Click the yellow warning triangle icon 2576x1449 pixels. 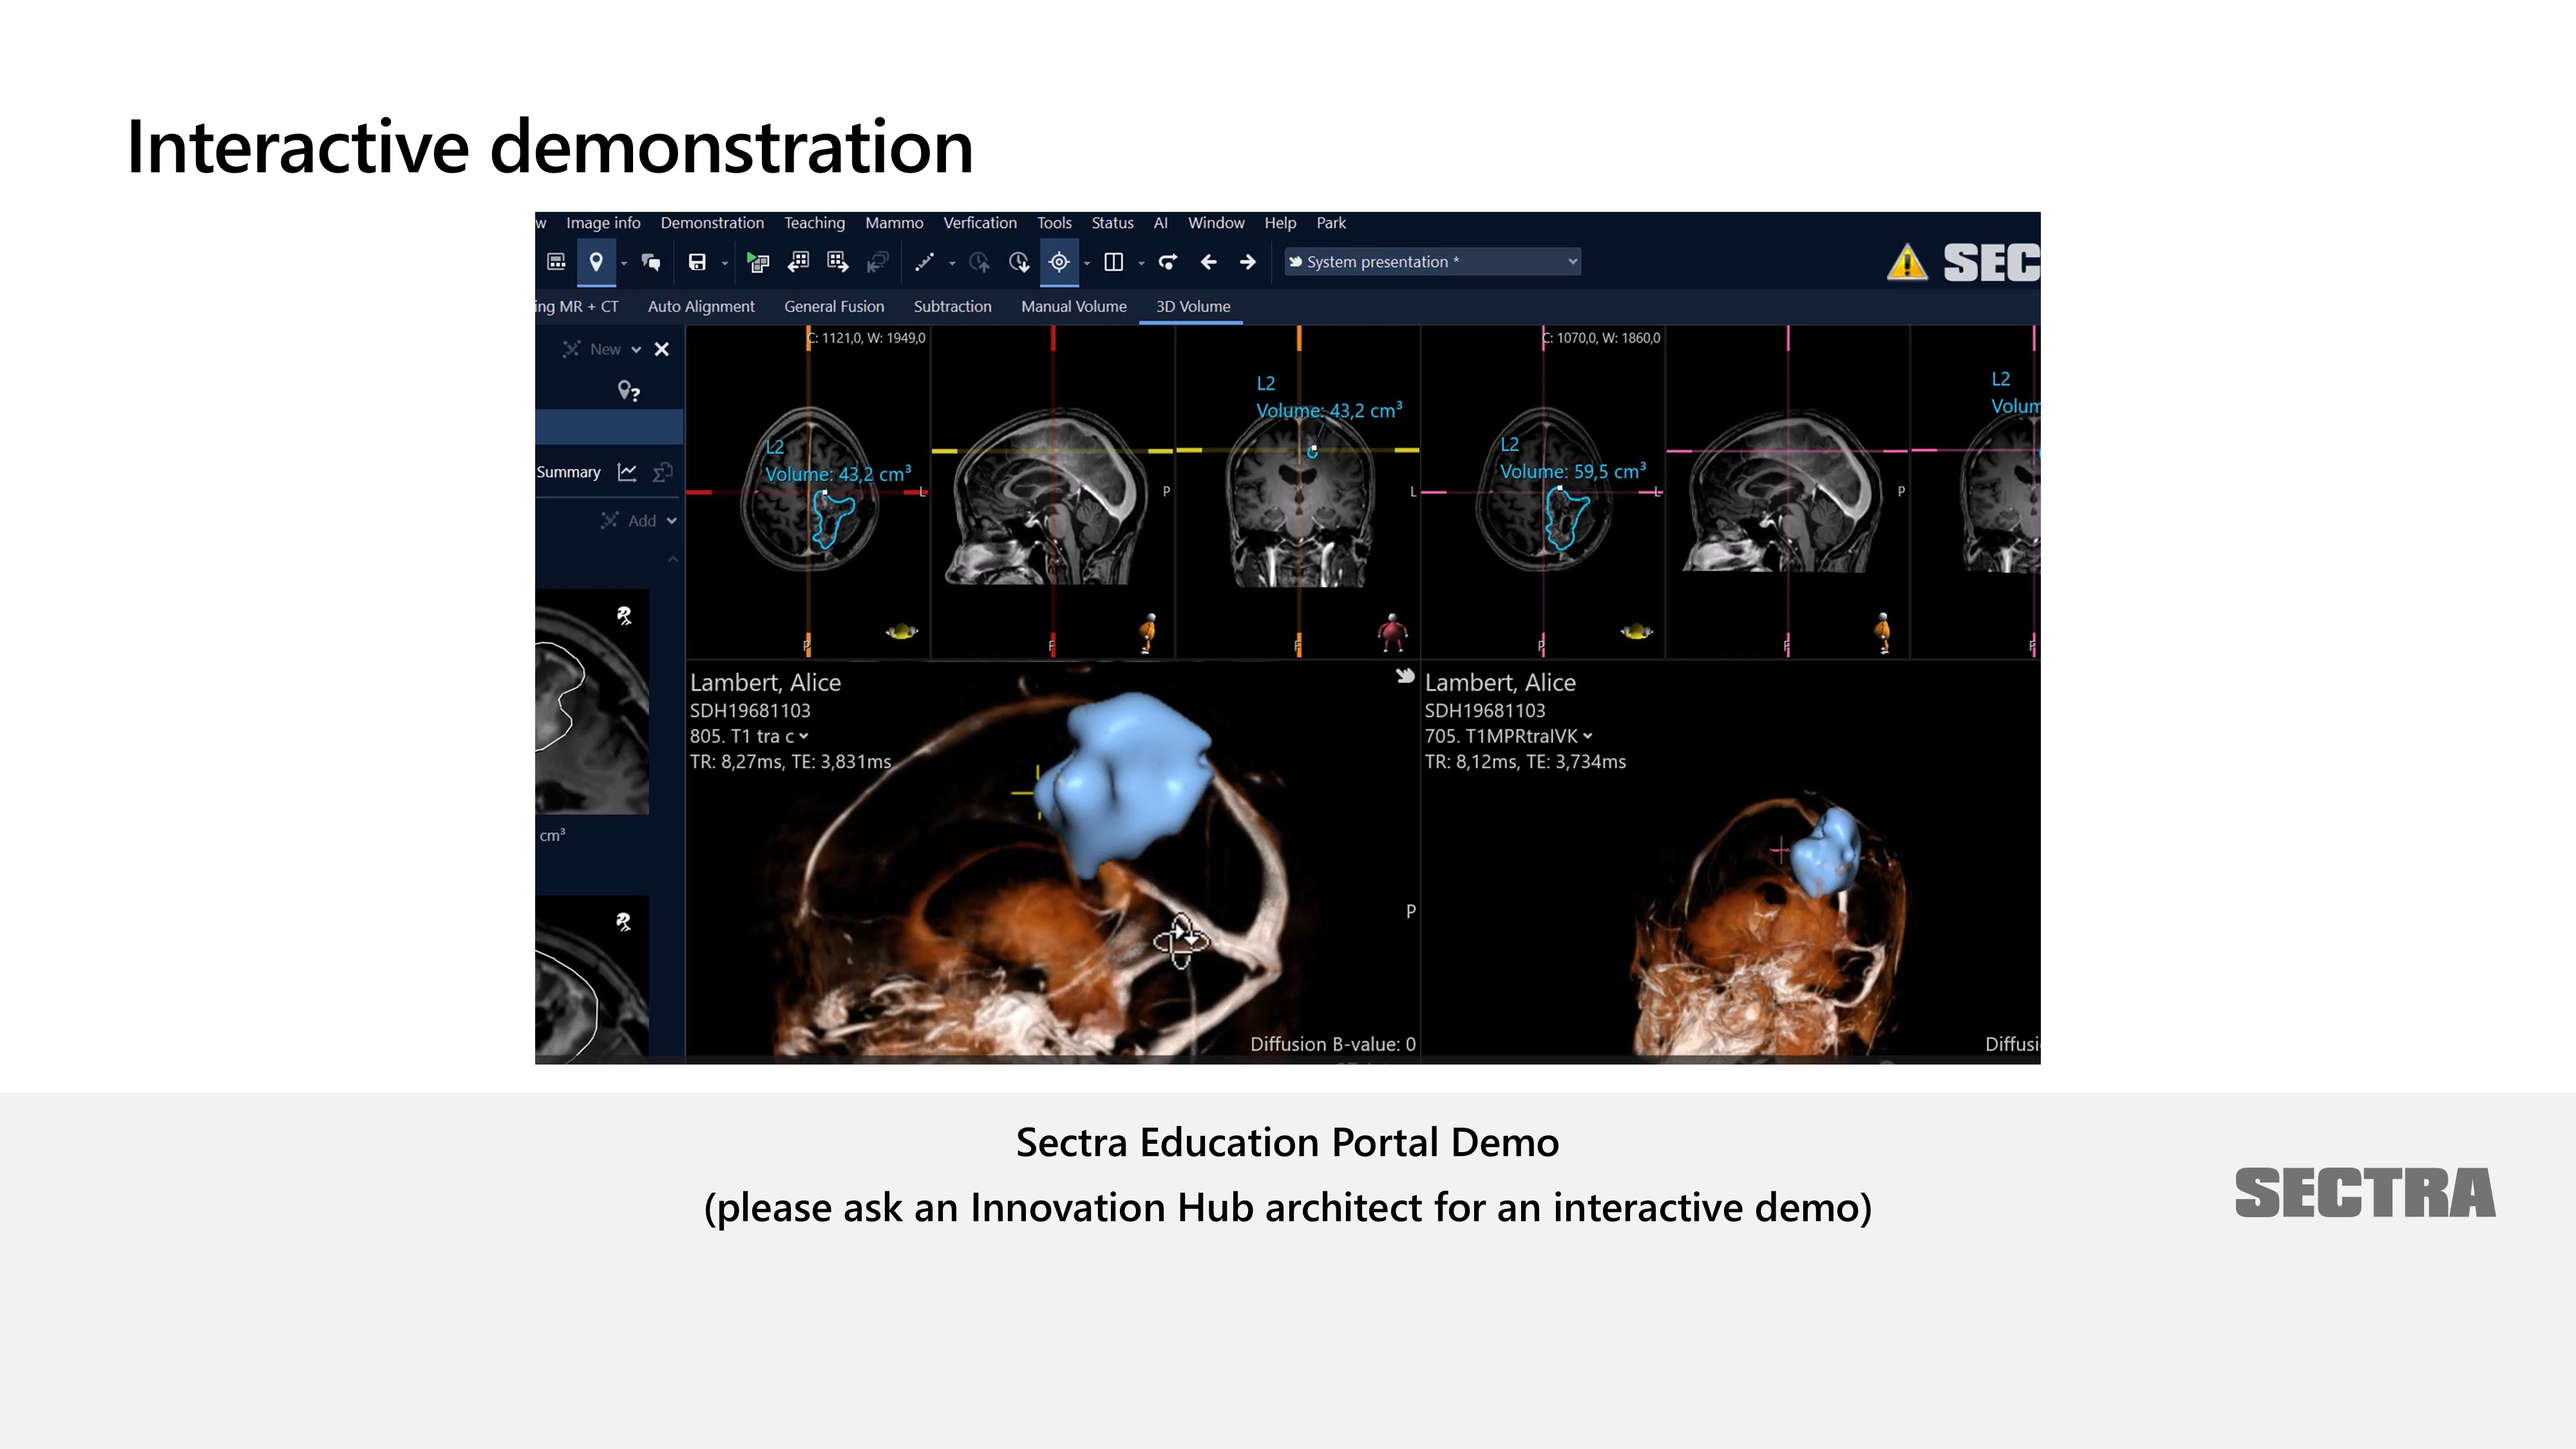[1907, 263]
